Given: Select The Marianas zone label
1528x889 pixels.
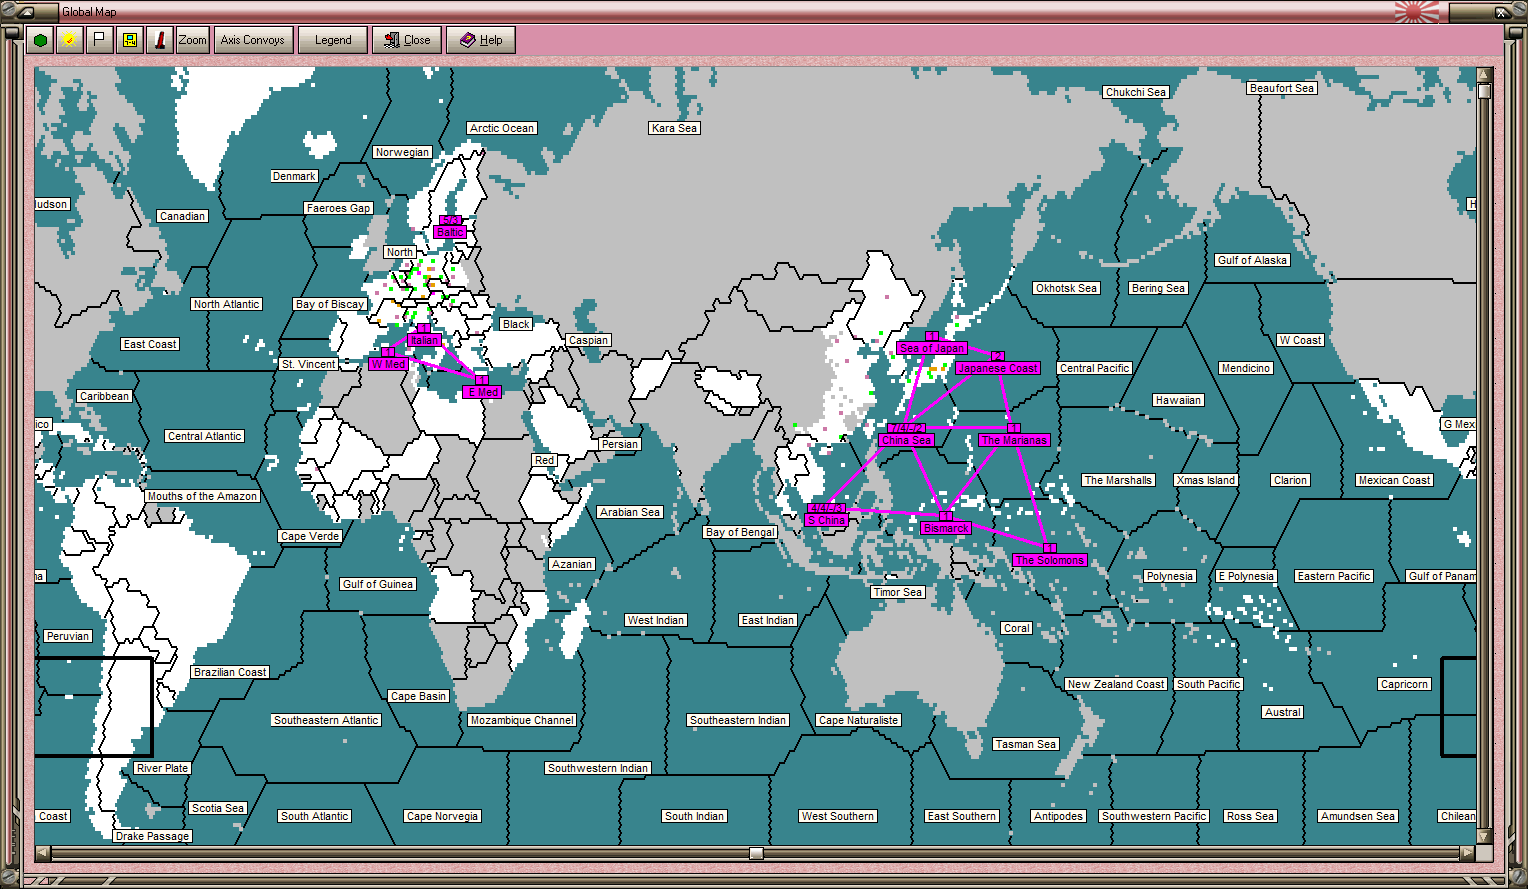Looking at the screenshot, I should [1013, 440].
